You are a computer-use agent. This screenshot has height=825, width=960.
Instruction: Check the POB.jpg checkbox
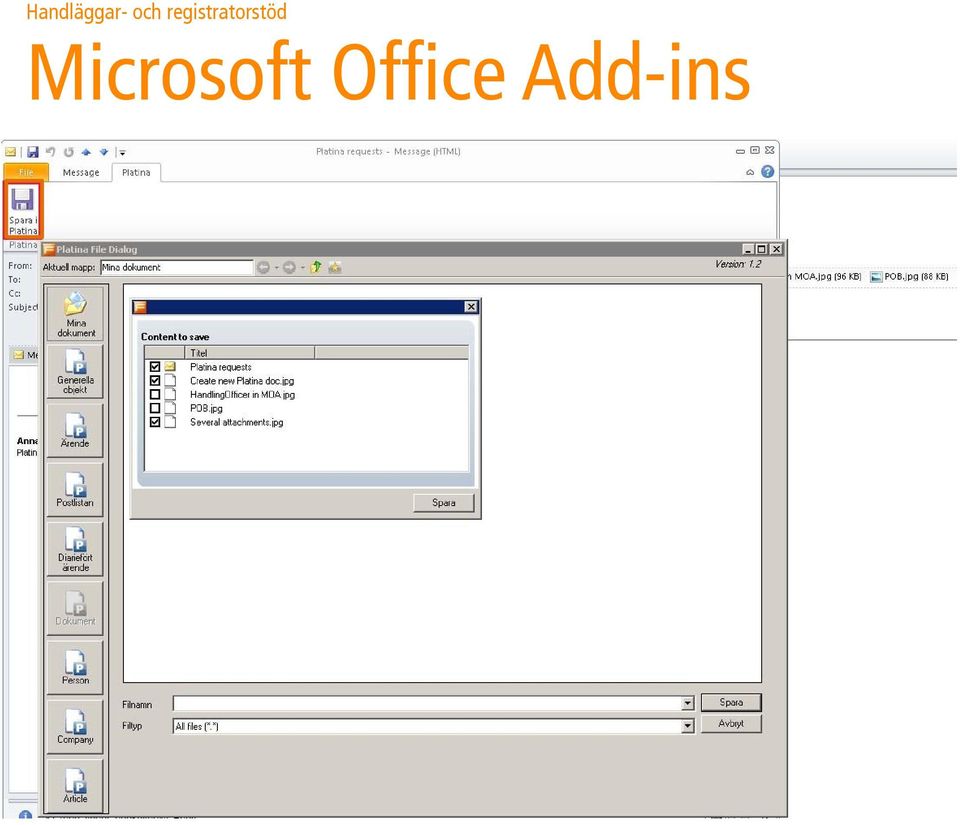[x=155, y=408]
